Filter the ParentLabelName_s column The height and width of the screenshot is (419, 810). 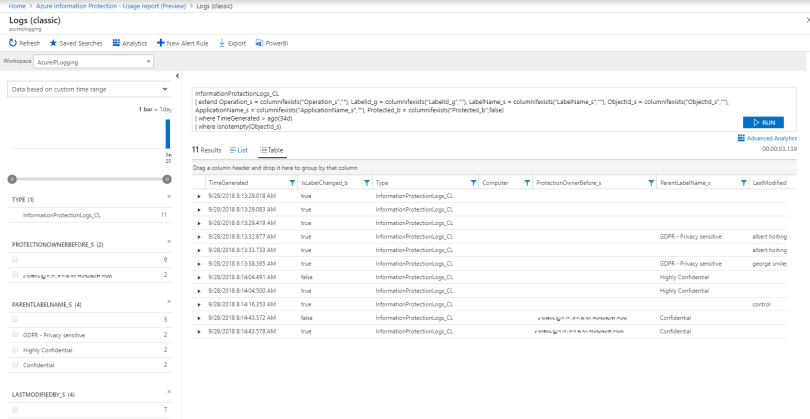point(743,183)
